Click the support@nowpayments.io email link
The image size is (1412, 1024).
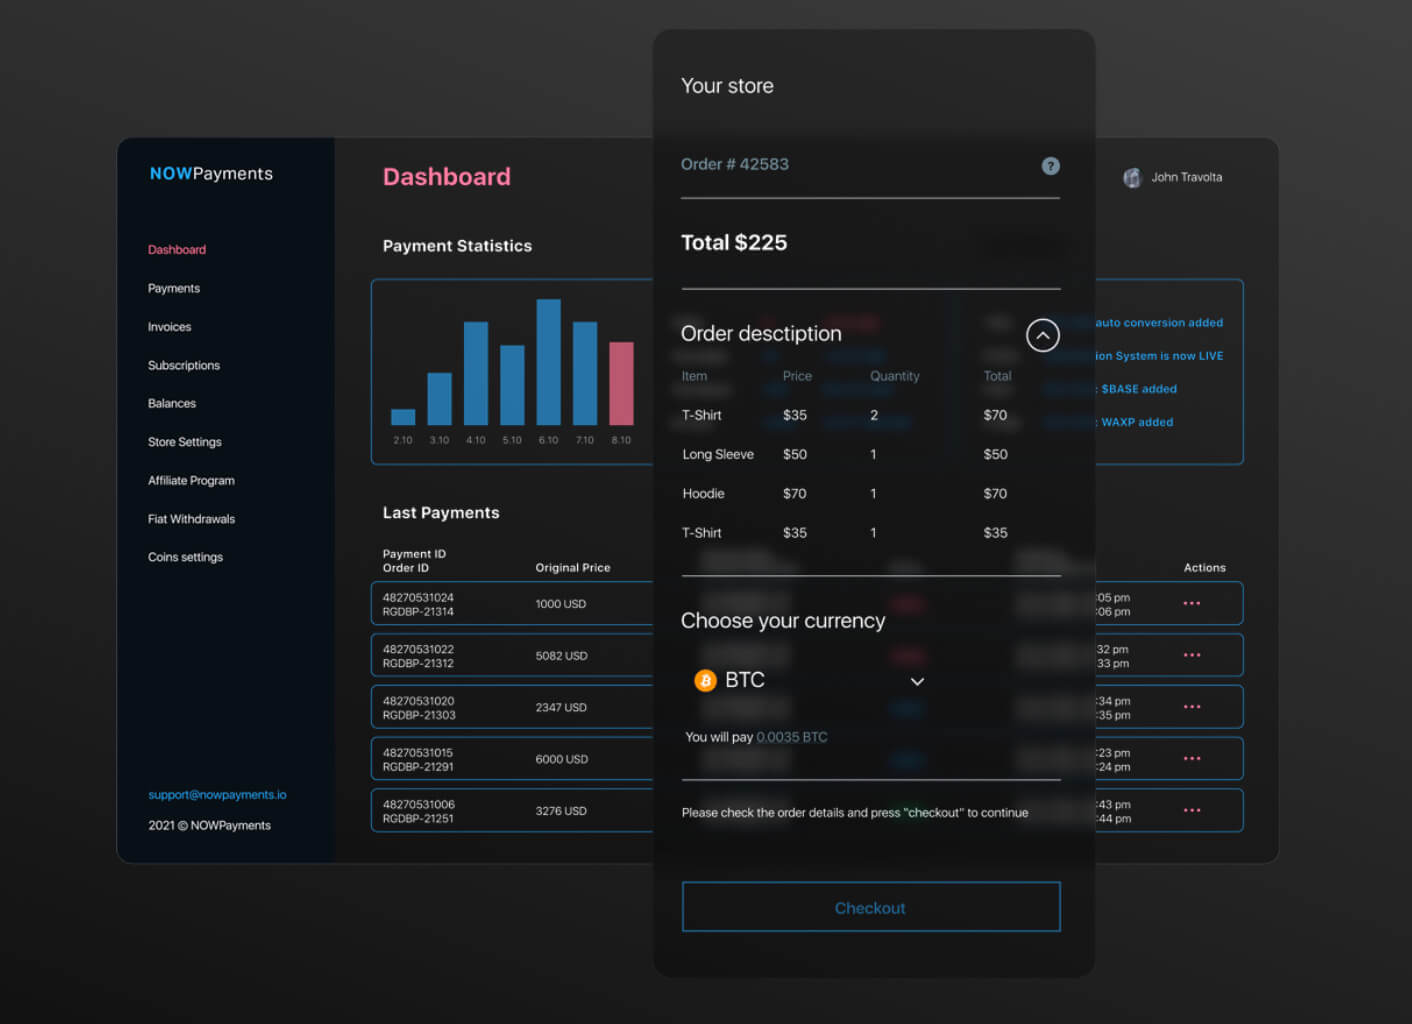pyautogui.click(x=216, y=794)
